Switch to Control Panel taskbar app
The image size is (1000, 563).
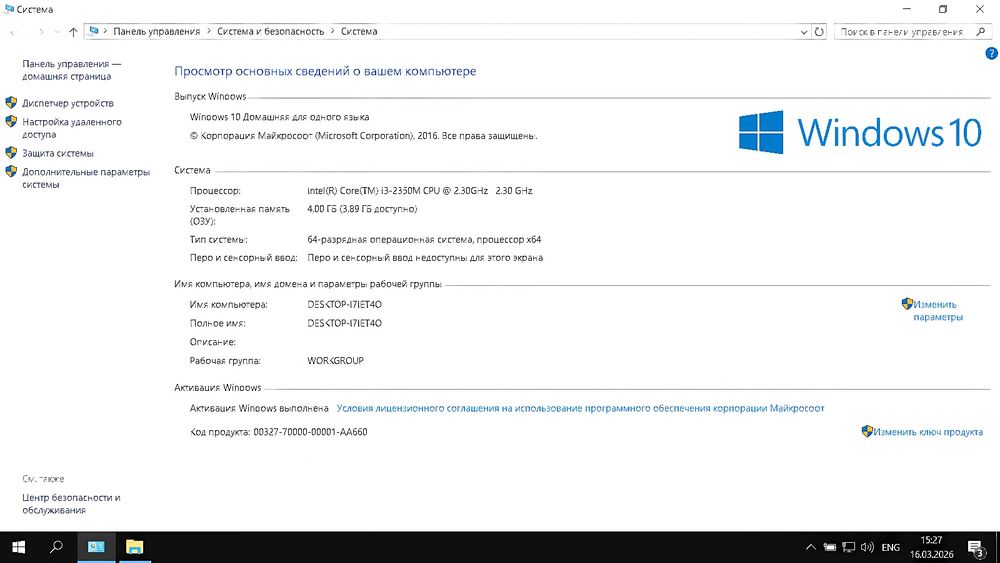(x=96, y=547)
